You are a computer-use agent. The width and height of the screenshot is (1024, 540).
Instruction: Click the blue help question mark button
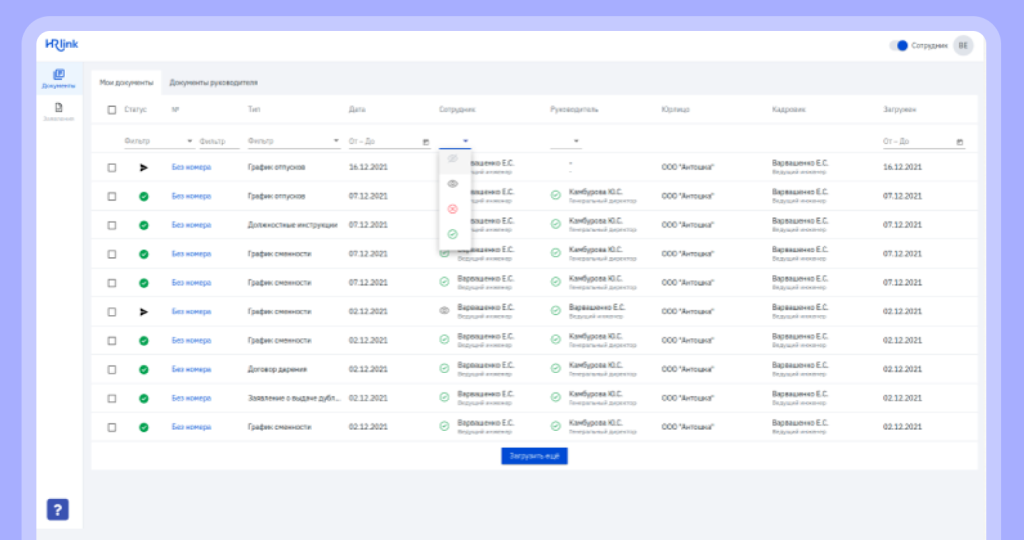pyautogui.click(x=58, y=509)
